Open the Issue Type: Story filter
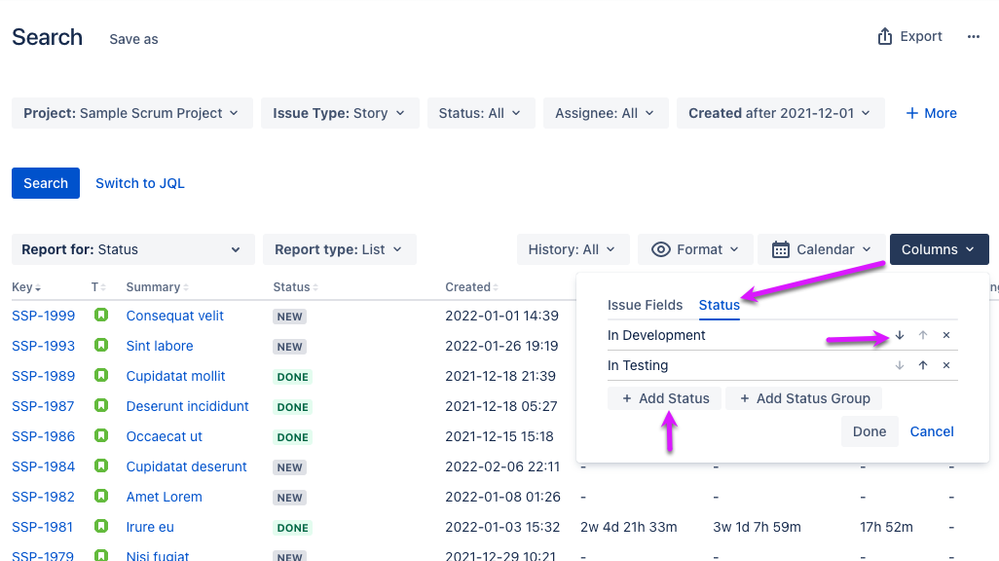 pos(340,113)
